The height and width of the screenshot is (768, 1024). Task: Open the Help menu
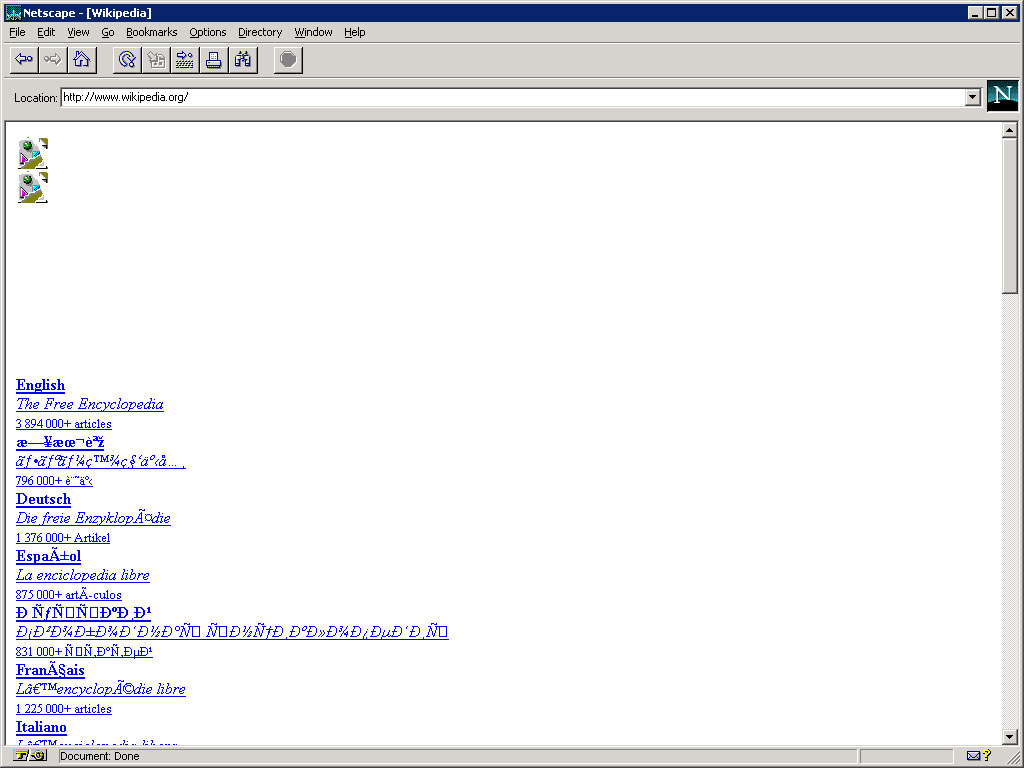pos(355,32)
